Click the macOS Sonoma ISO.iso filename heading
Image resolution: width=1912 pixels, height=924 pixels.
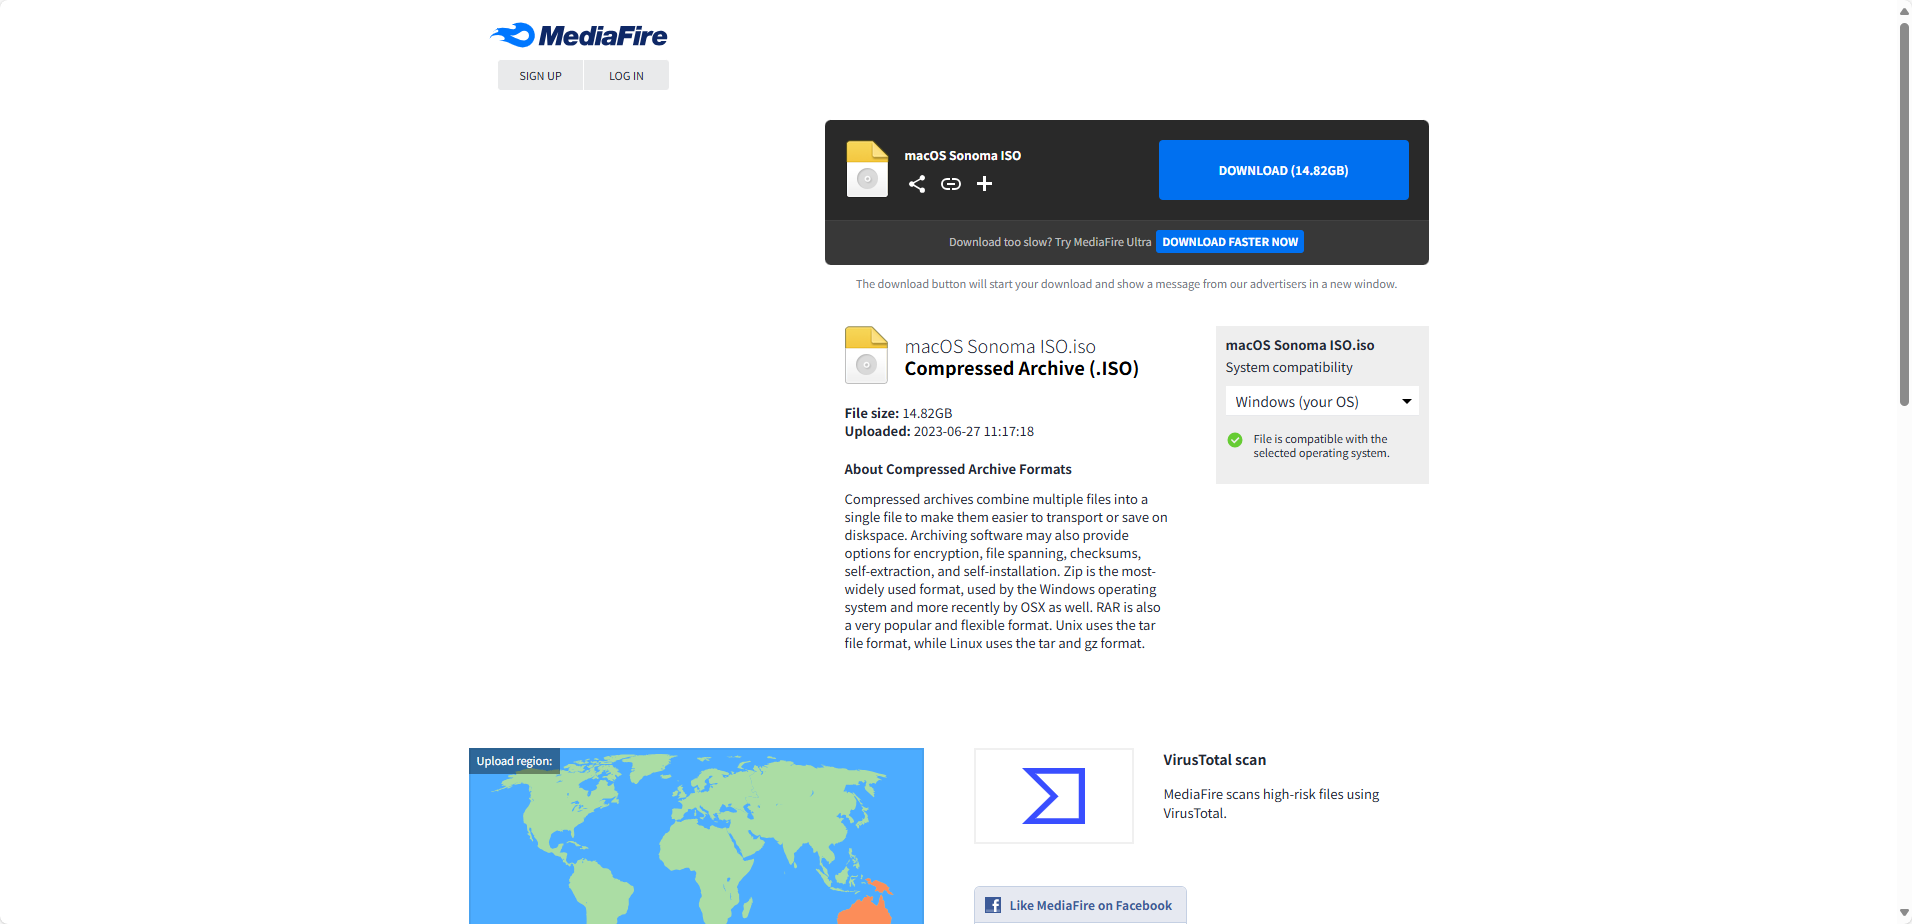point(1000,347)
